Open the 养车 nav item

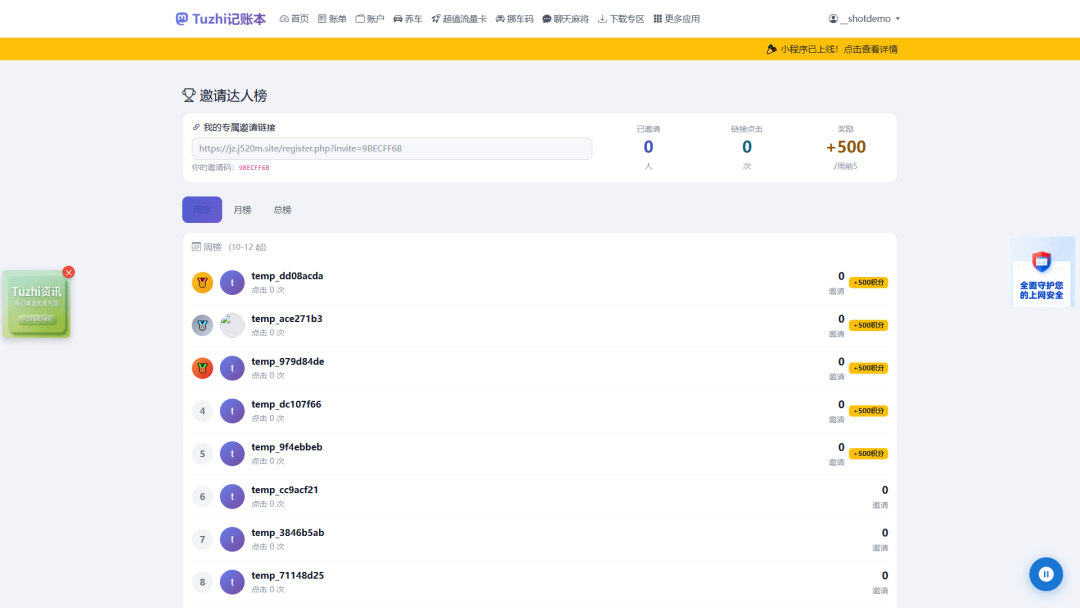tap(408, 19)
